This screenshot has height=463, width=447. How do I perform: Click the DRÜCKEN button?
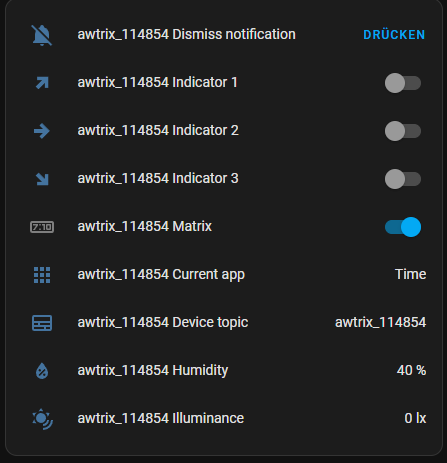point(394,35)
